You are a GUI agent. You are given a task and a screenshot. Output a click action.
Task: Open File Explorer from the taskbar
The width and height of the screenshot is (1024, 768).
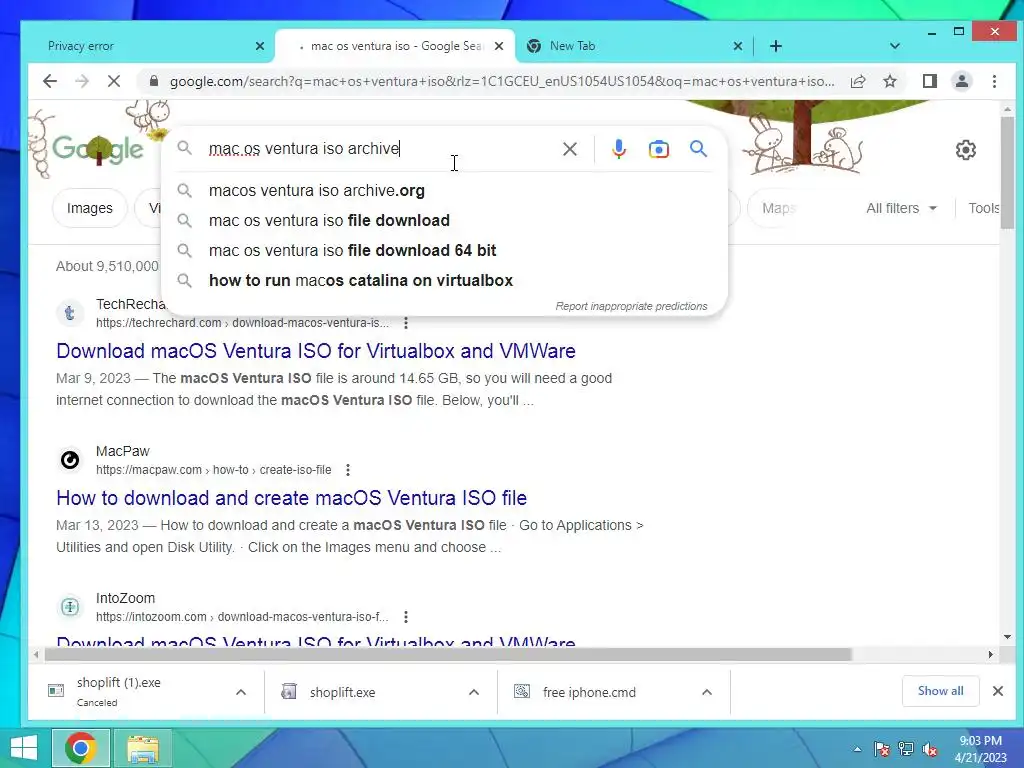coord(142,748)
